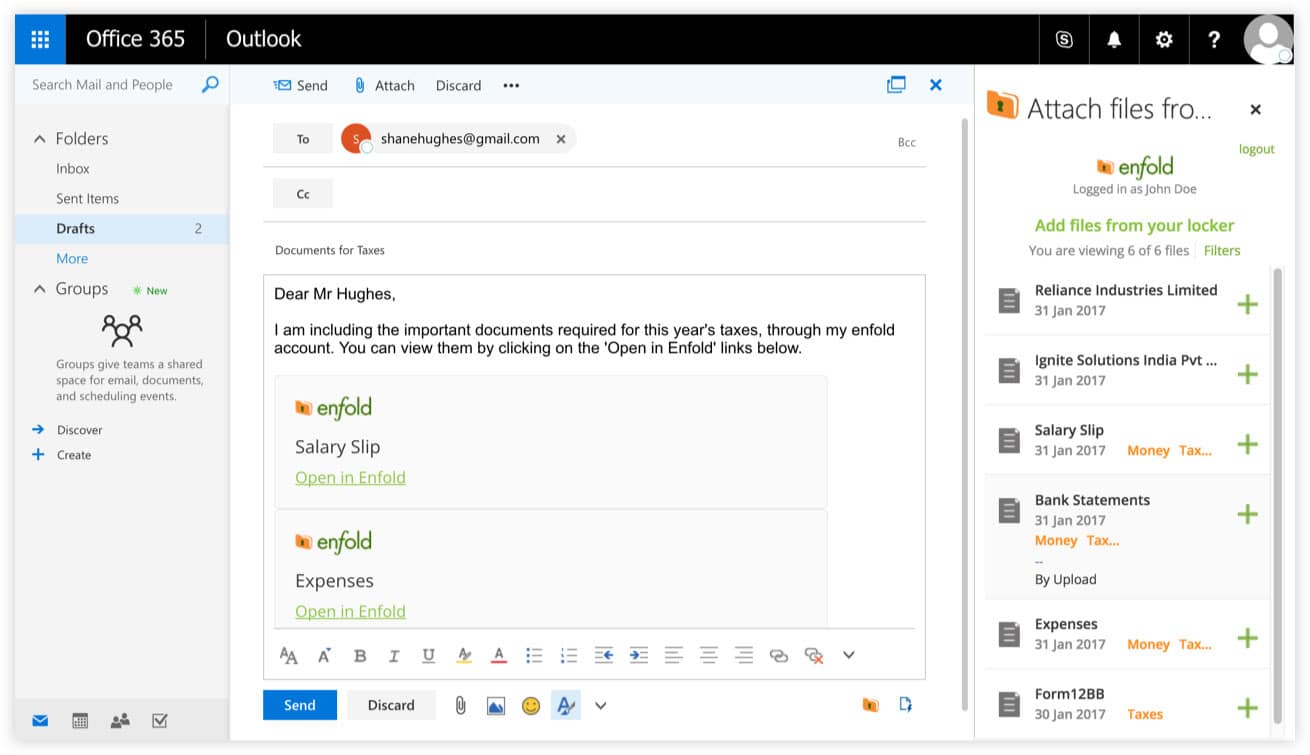1310x755 pixels.
Task: Remove shanehughes@gmail.com from recipients
Action: click(x=561, y=139)
